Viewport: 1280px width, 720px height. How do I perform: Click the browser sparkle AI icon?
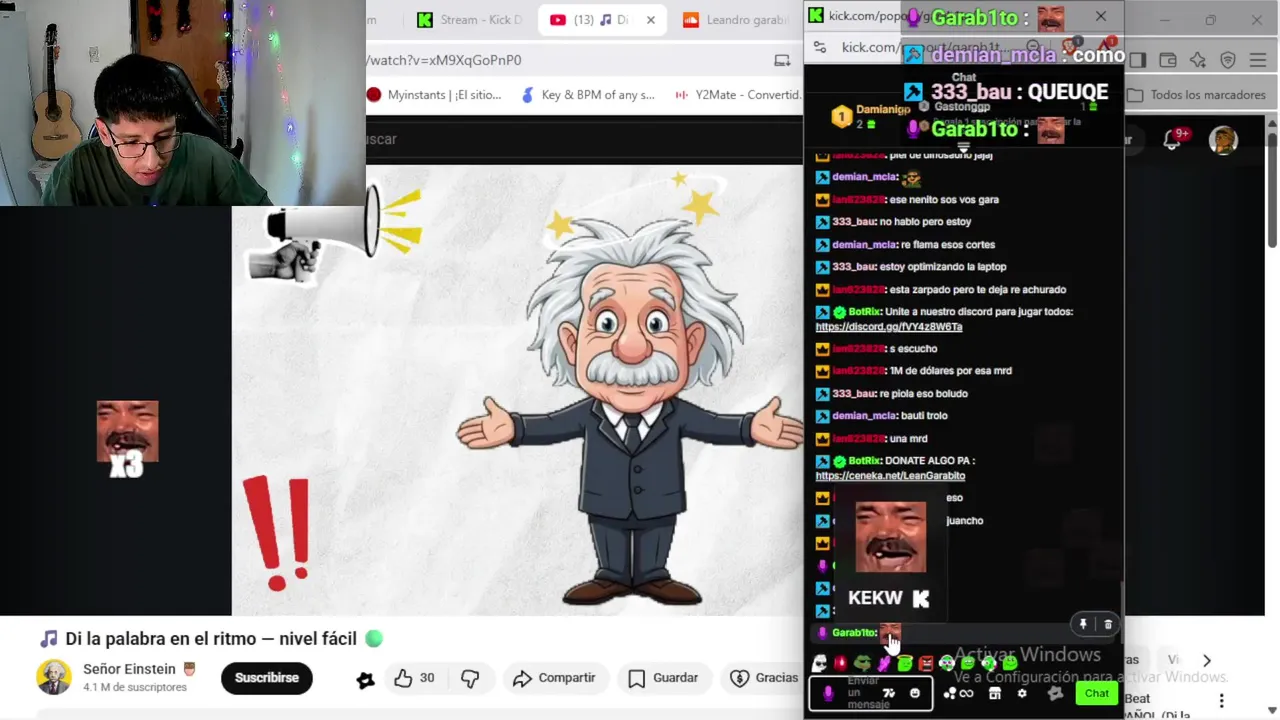[x=1198, y=60]
